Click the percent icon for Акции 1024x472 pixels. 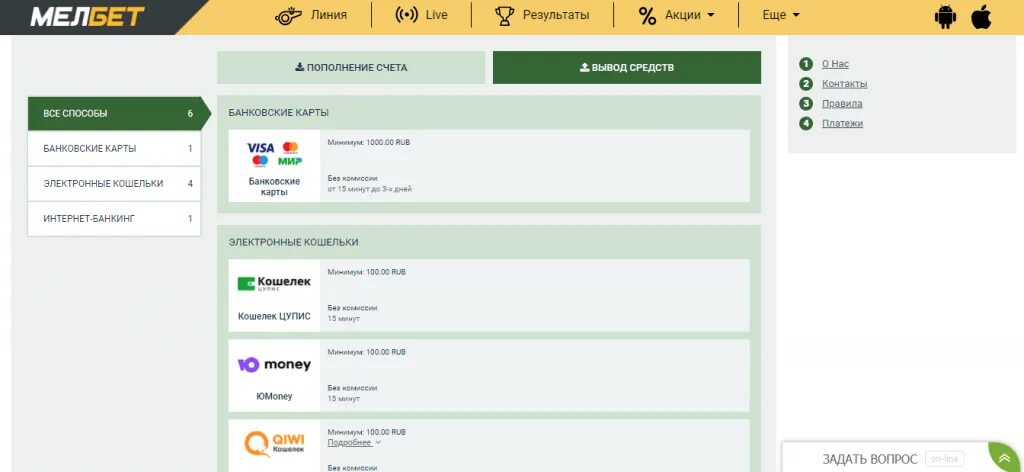[647, 16]
